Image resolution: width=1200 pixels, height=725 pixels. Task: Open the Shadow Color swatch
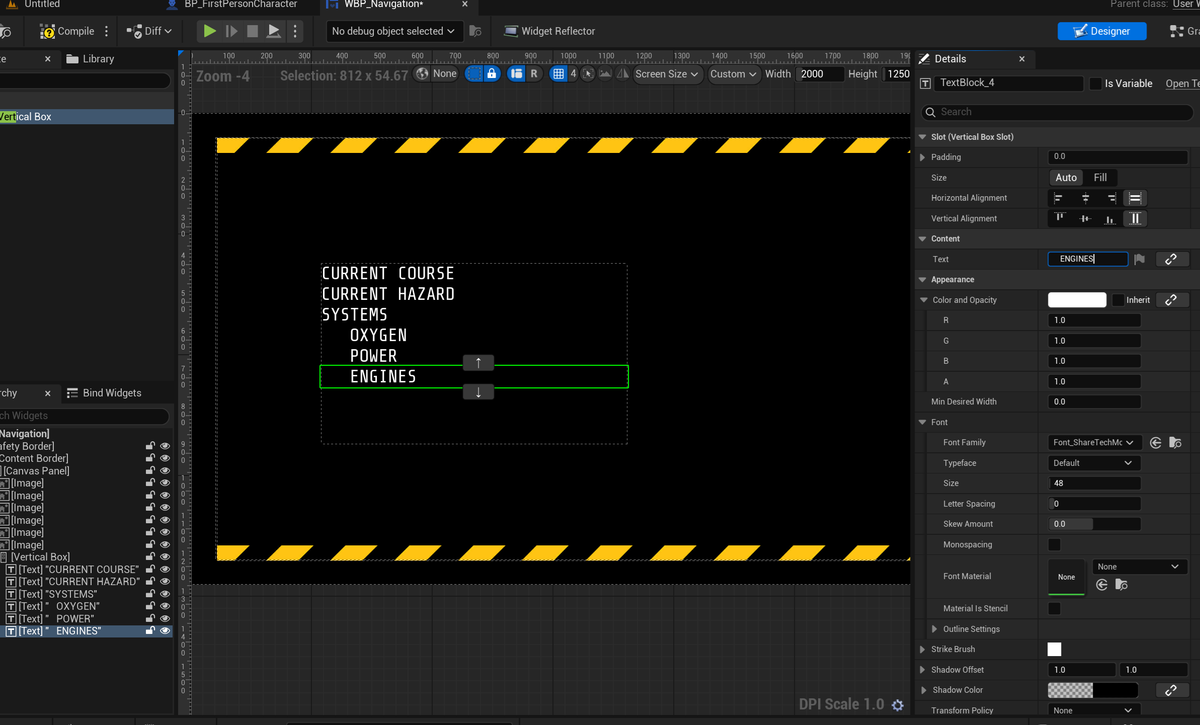point(1093,690)
